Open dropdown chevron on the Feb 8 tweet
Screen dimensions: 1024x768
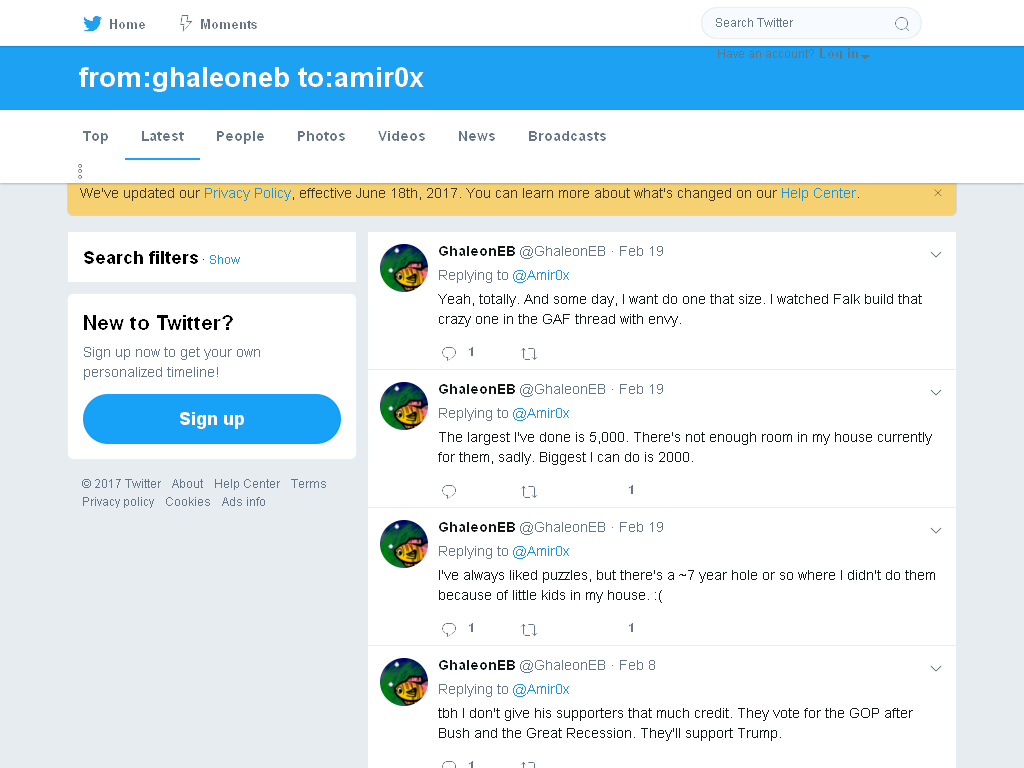936,668
